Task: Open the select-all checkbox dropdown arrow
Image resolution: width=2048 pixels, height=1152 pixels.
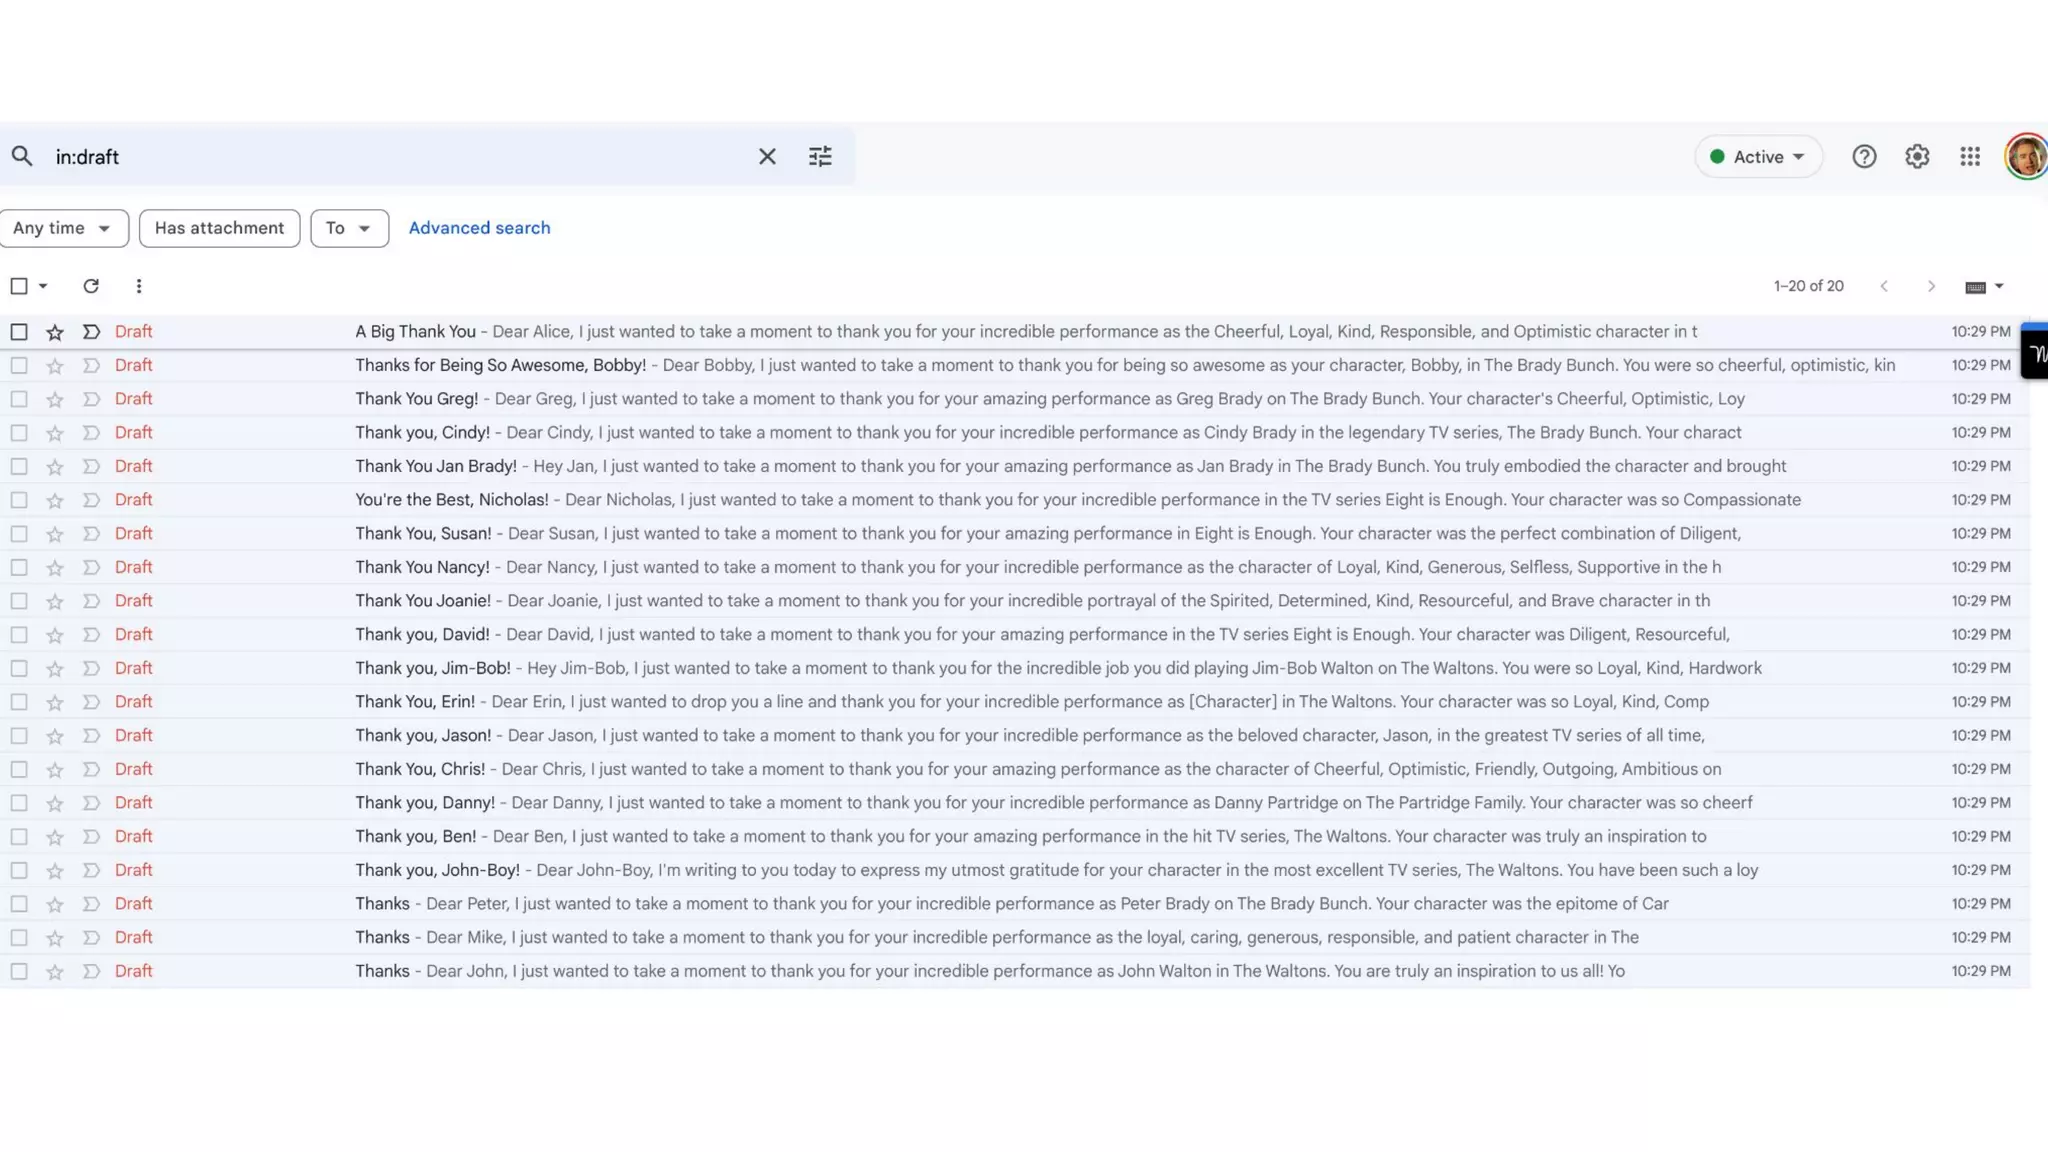Action: [x=43, y=286]
